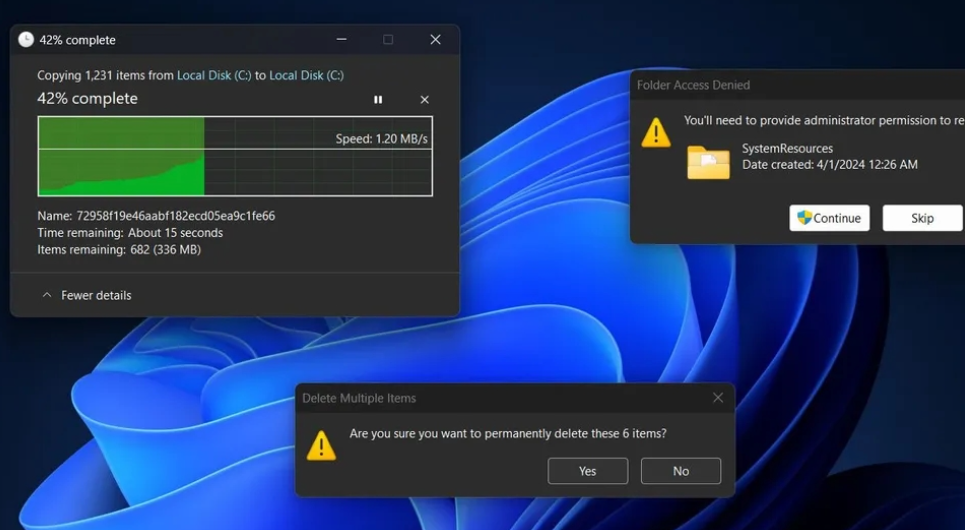Image resolution: width=965 pixels, height=530 pixels.
Task: Confirm permanent deletion with Yes
Action: (x=587, y=471)
